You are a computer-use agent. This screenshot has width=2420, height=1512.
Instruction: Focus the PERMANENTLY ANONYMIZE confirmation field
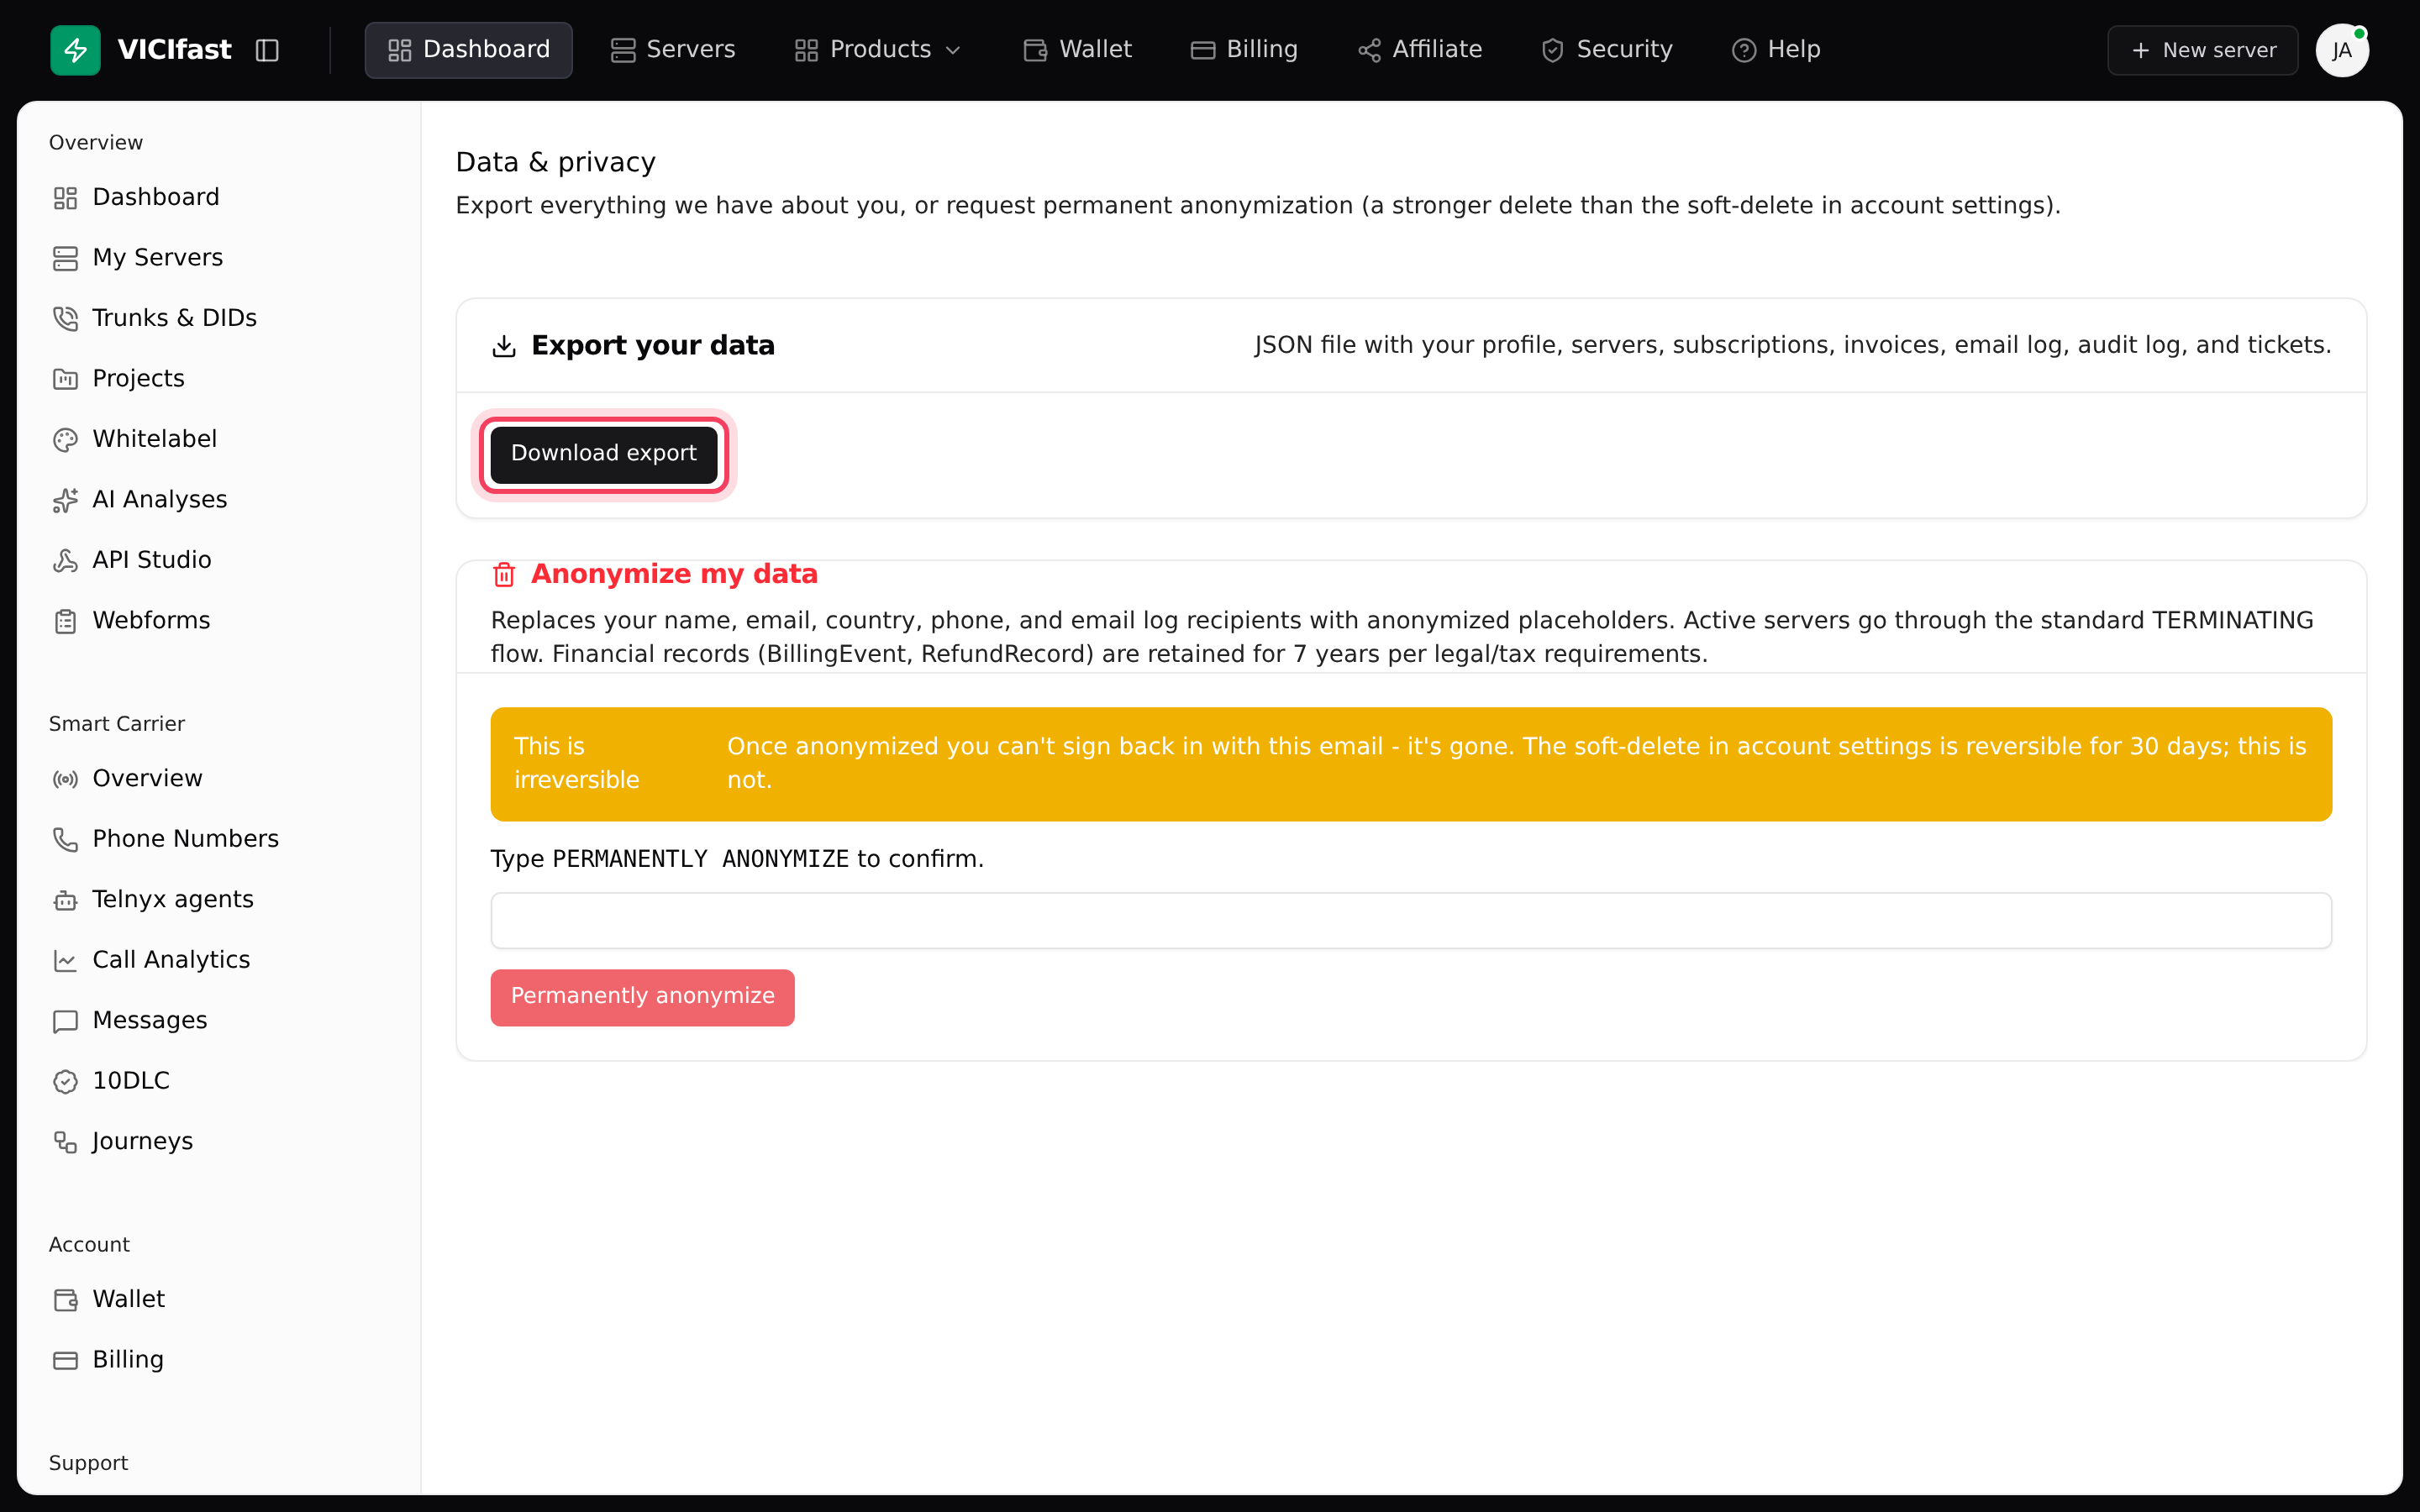1411,920
